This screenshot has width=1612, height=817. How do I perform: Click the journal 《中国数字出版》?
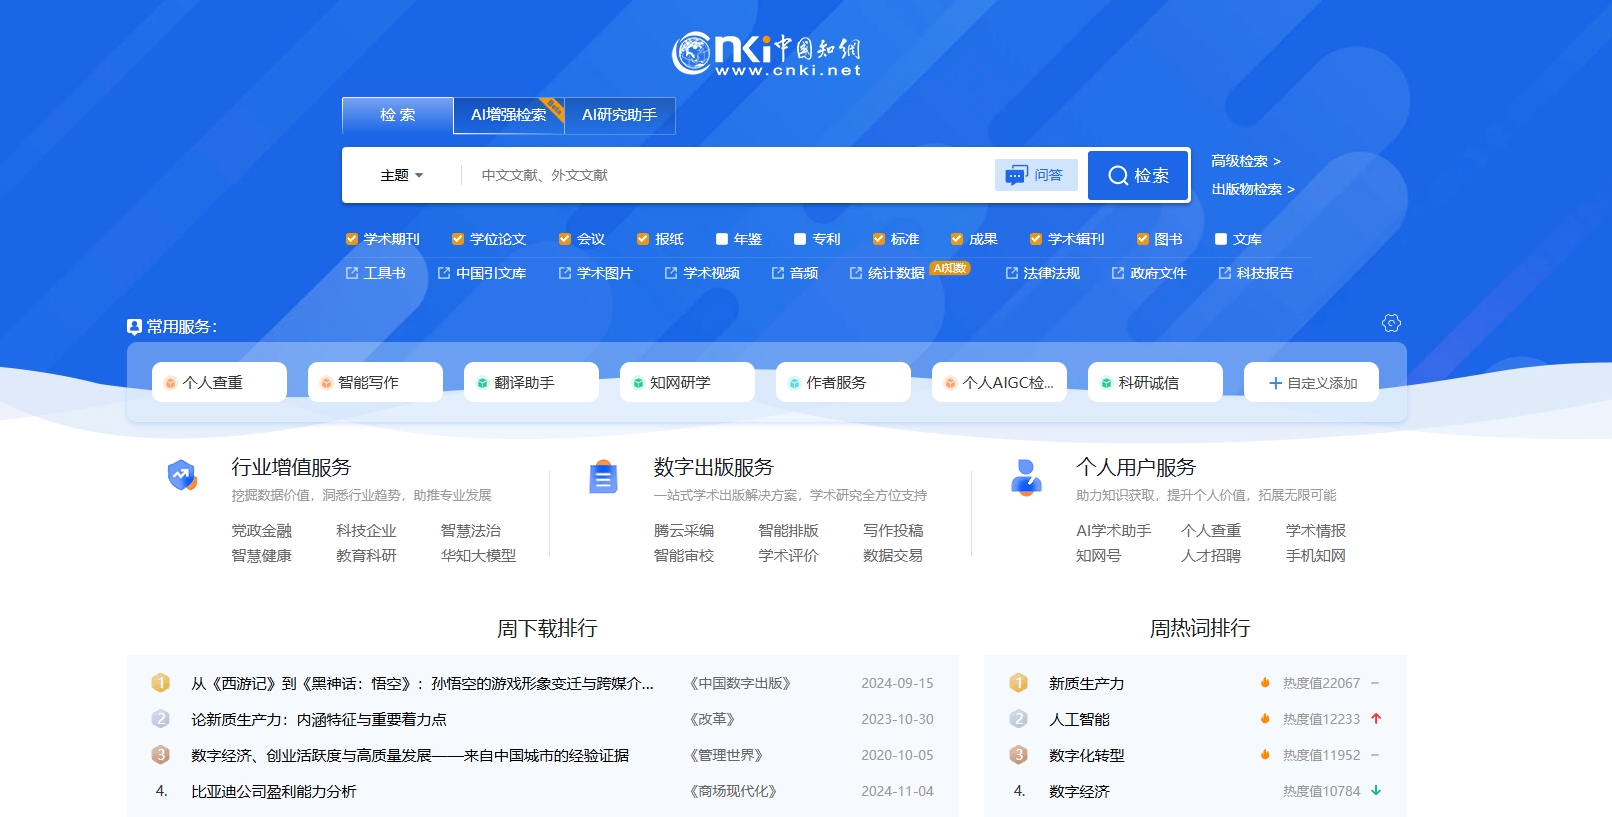pos(740,684)
